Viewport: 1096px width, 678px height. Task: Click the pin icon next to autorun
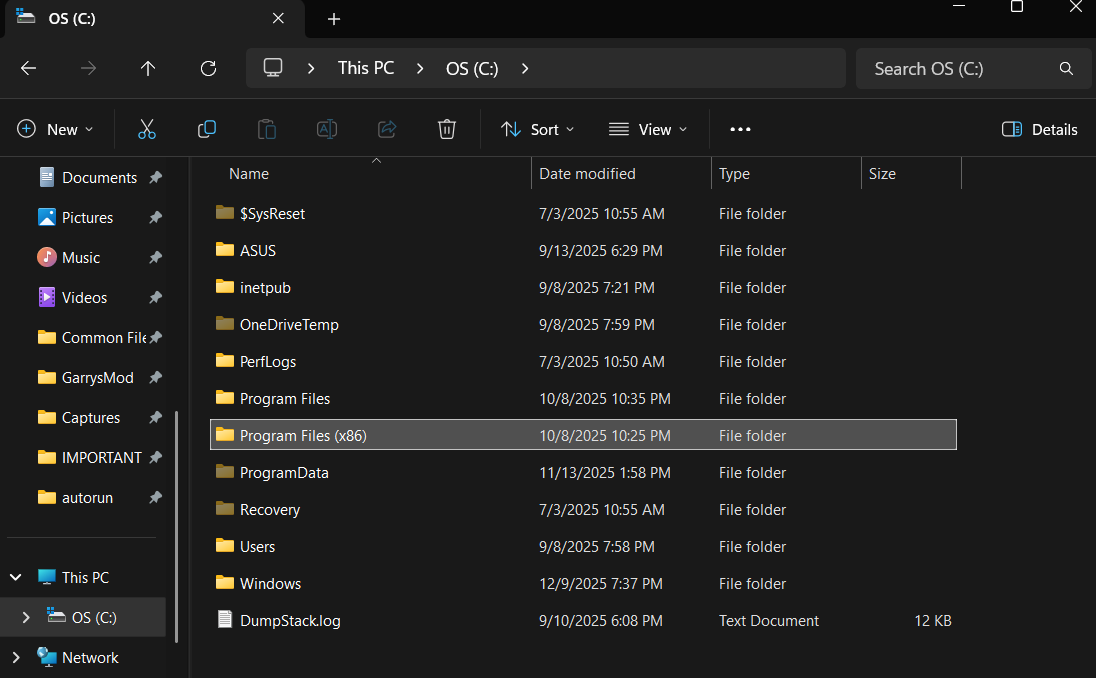click(x=155, y=498)
